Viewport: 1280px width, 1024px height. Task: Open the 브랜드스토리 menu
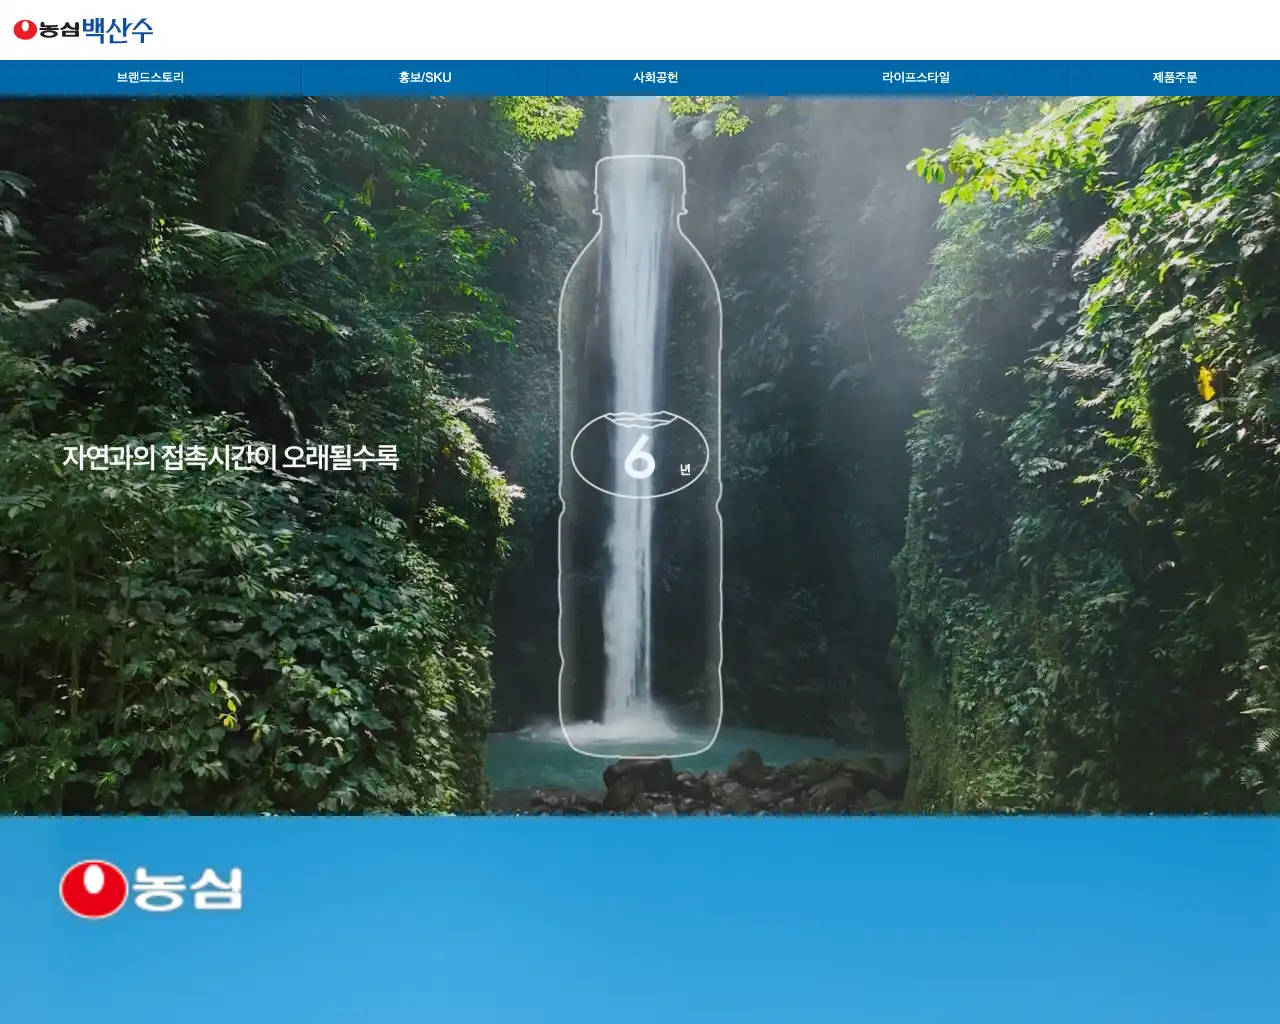150,77
